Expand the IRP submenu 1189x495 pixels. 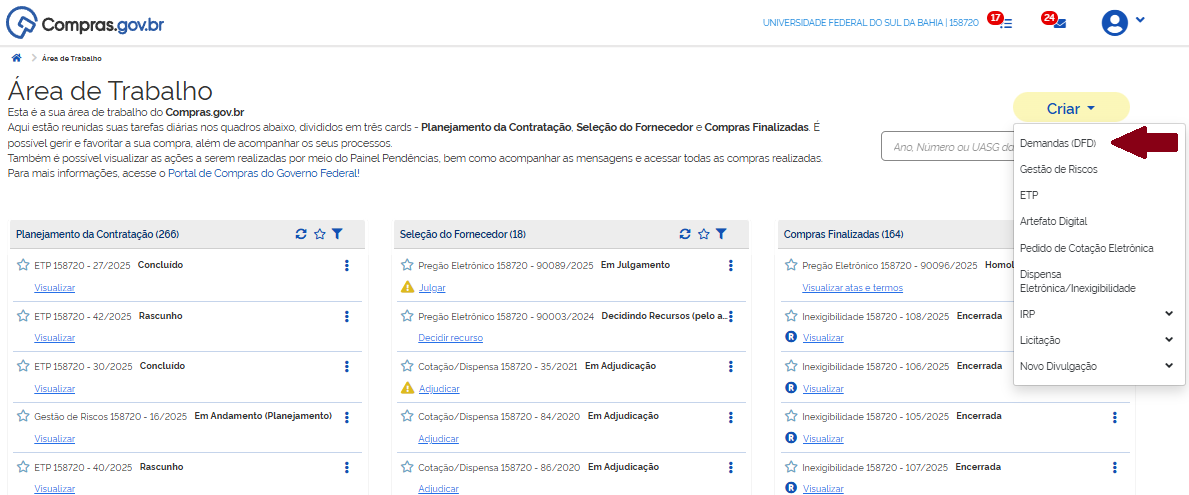click(x=1169, y=314)
